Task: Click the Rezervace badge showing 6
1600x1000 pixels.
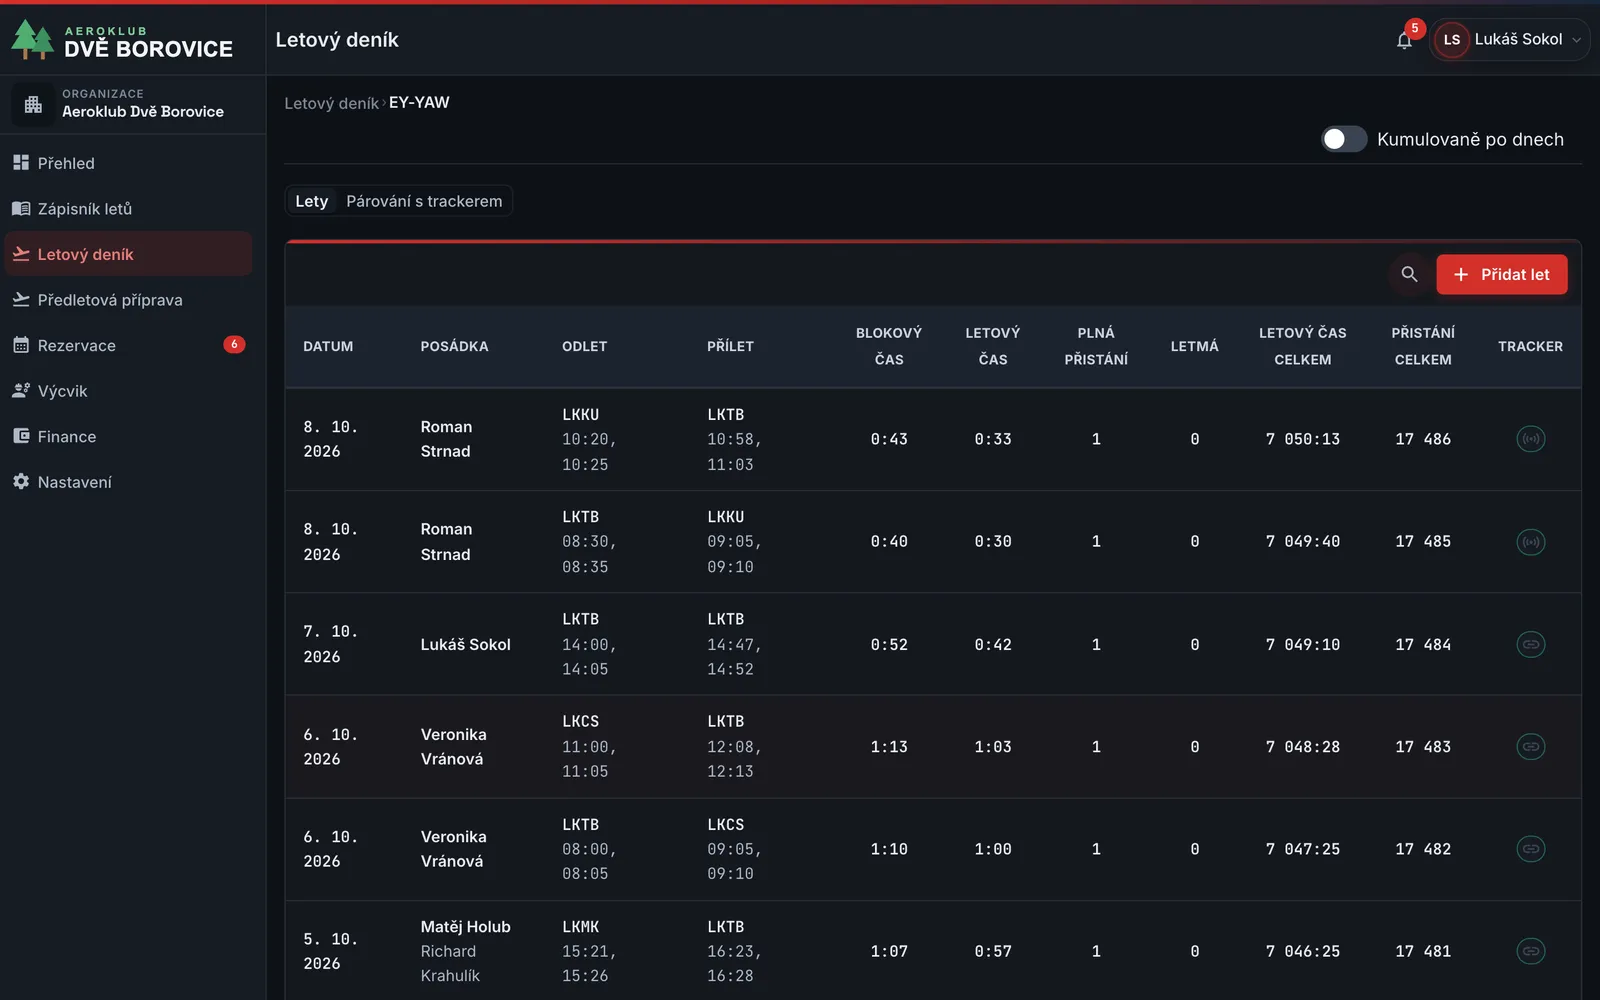Action: pyautogui.click(x=234, y=345)
